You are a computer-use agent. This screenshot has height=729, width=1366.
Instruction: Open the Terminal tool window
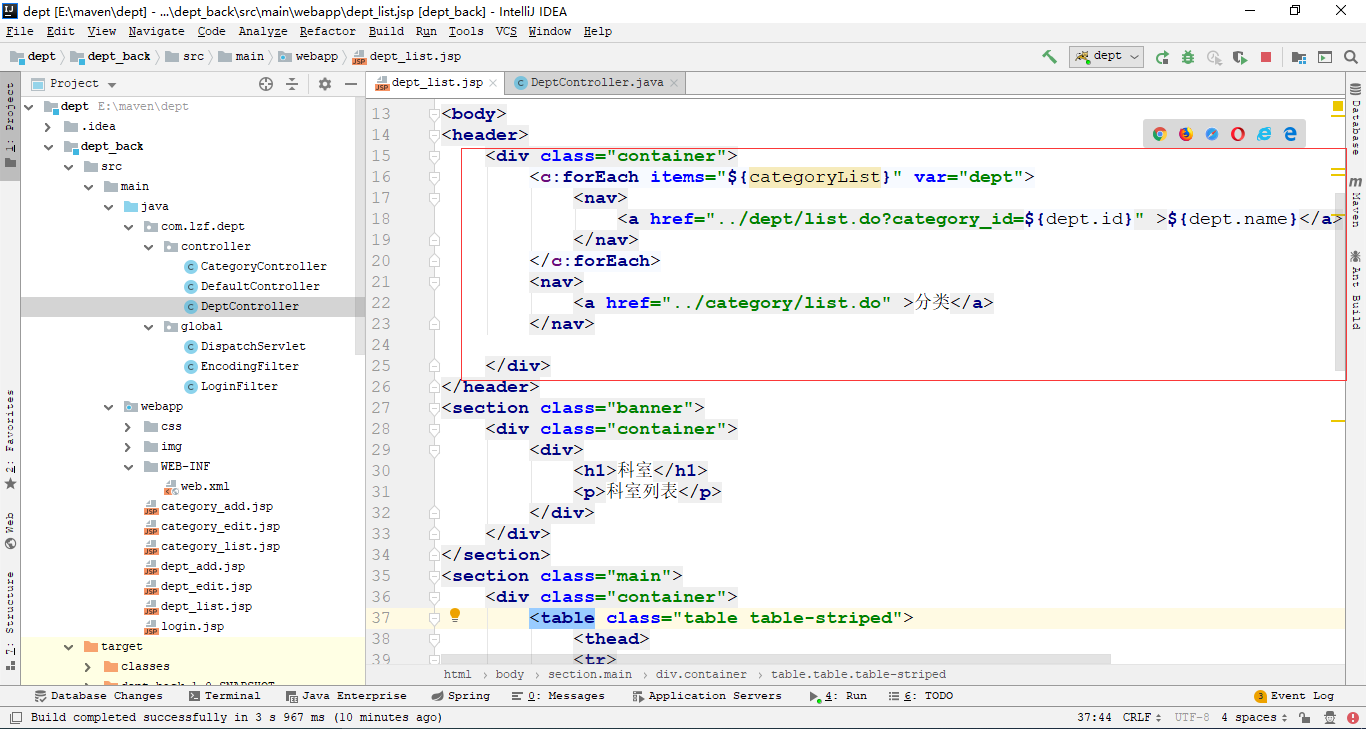(223, 696)
